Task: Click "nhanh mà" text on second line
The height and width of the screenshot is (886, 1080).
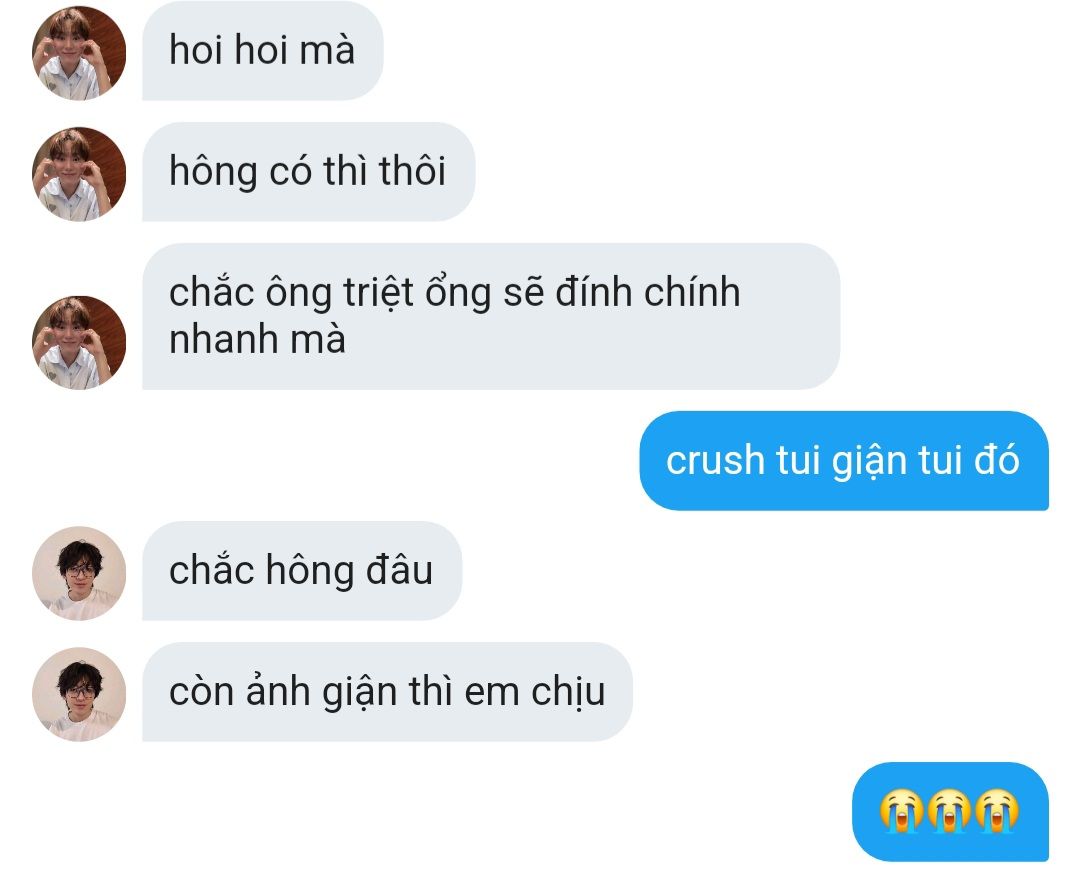Action: coord(257,340)
